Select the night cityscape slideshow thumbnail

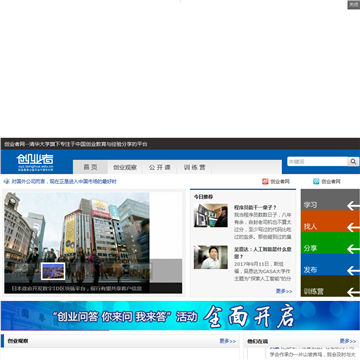point(53,271)
